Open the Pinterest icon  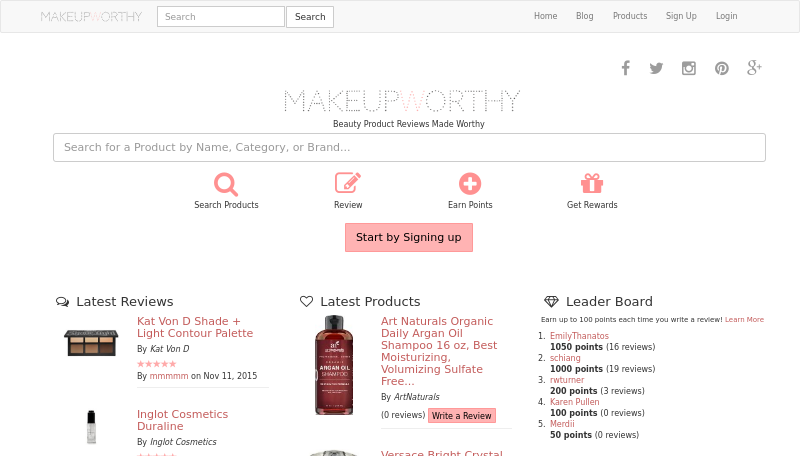(x=721, y=68)
